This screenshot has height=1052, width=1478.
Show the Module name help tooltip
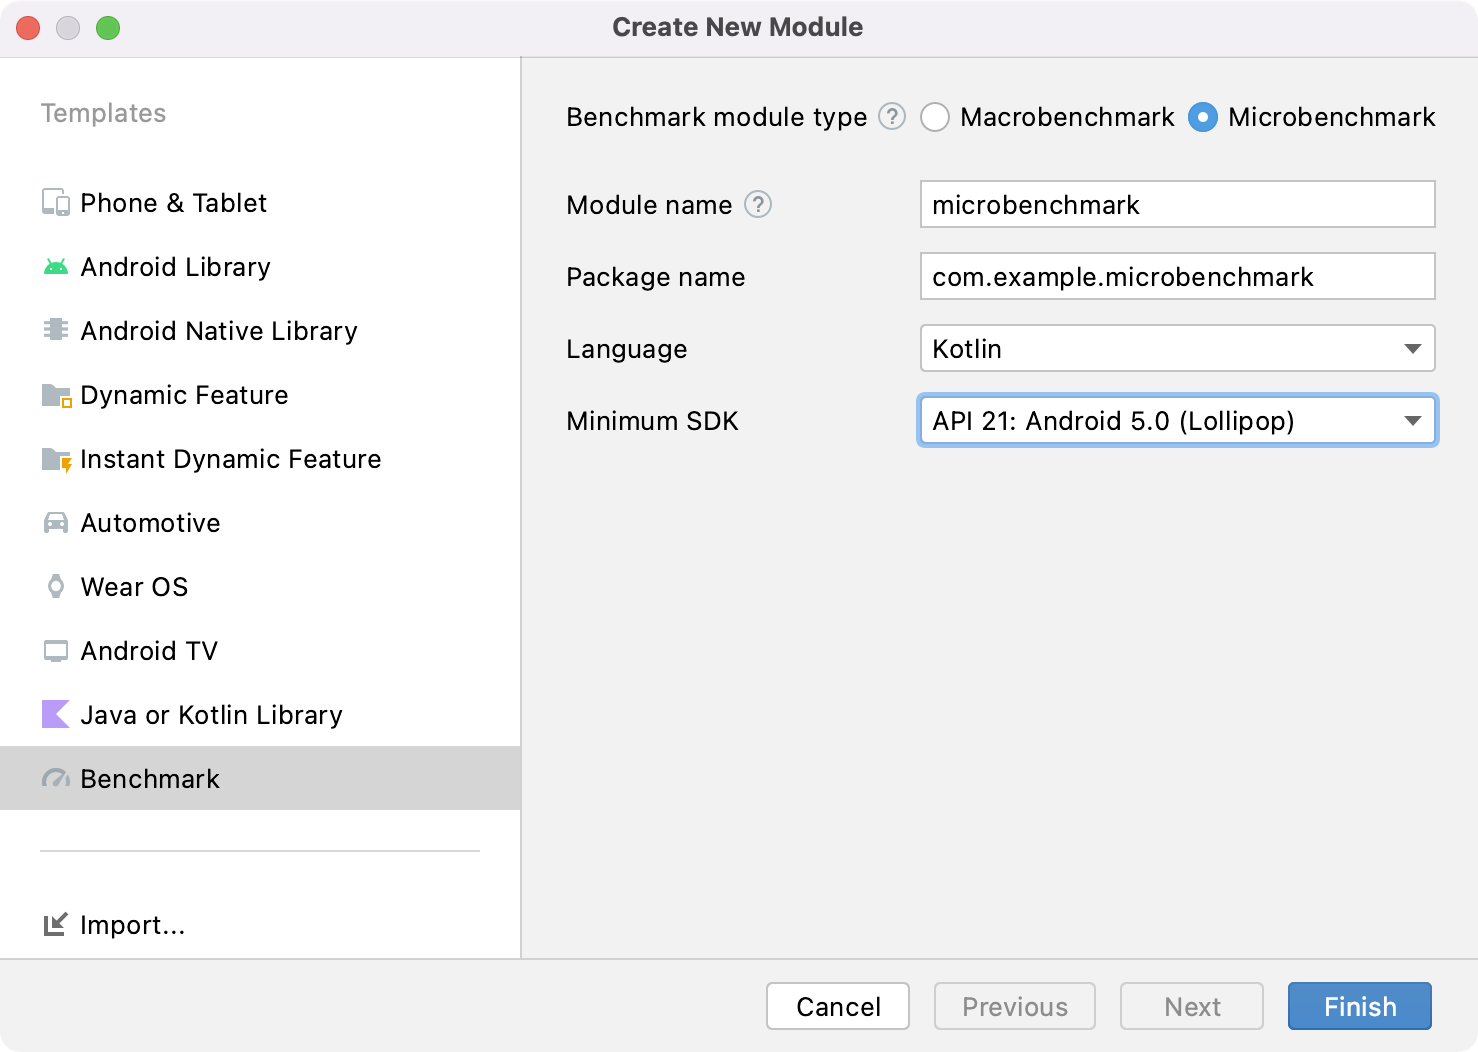coord(758,205)
